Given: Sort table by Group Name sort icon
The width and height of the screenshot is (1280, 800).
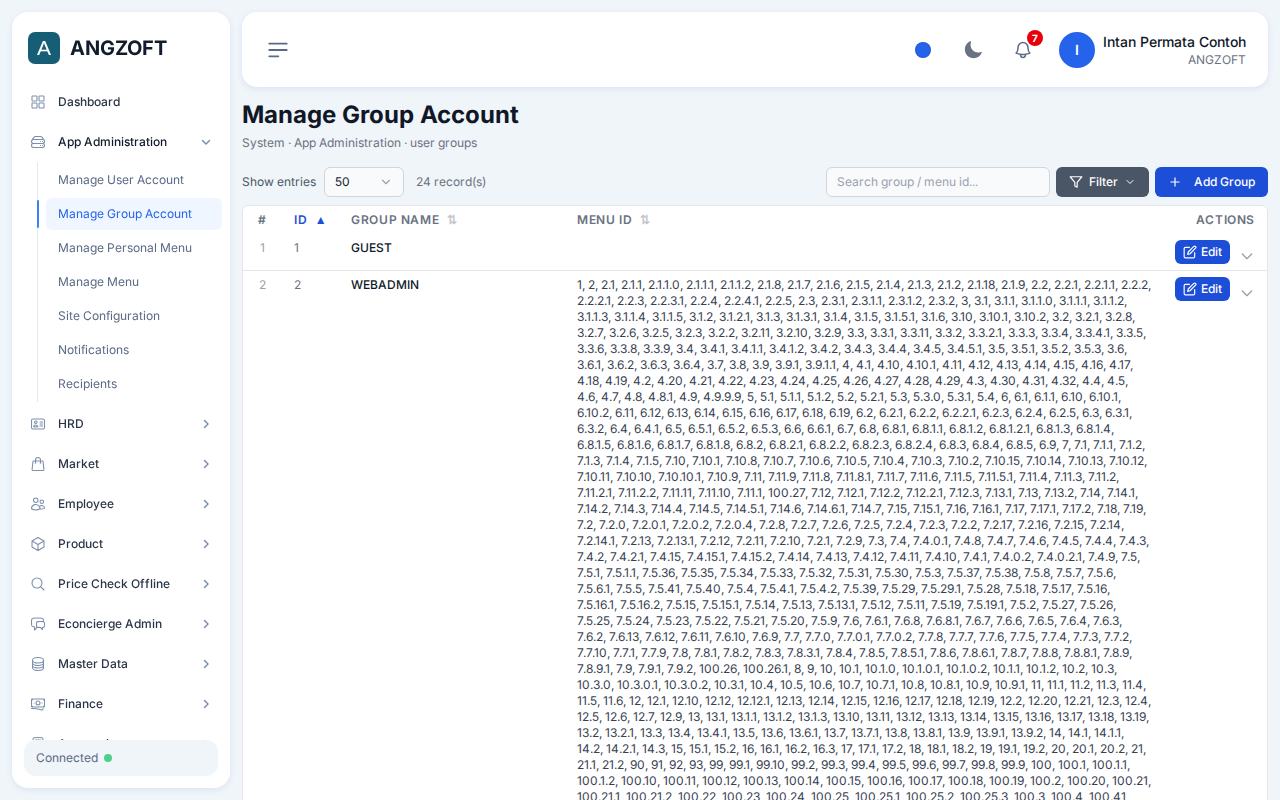Looking at the screenshot, I should 452,220.
